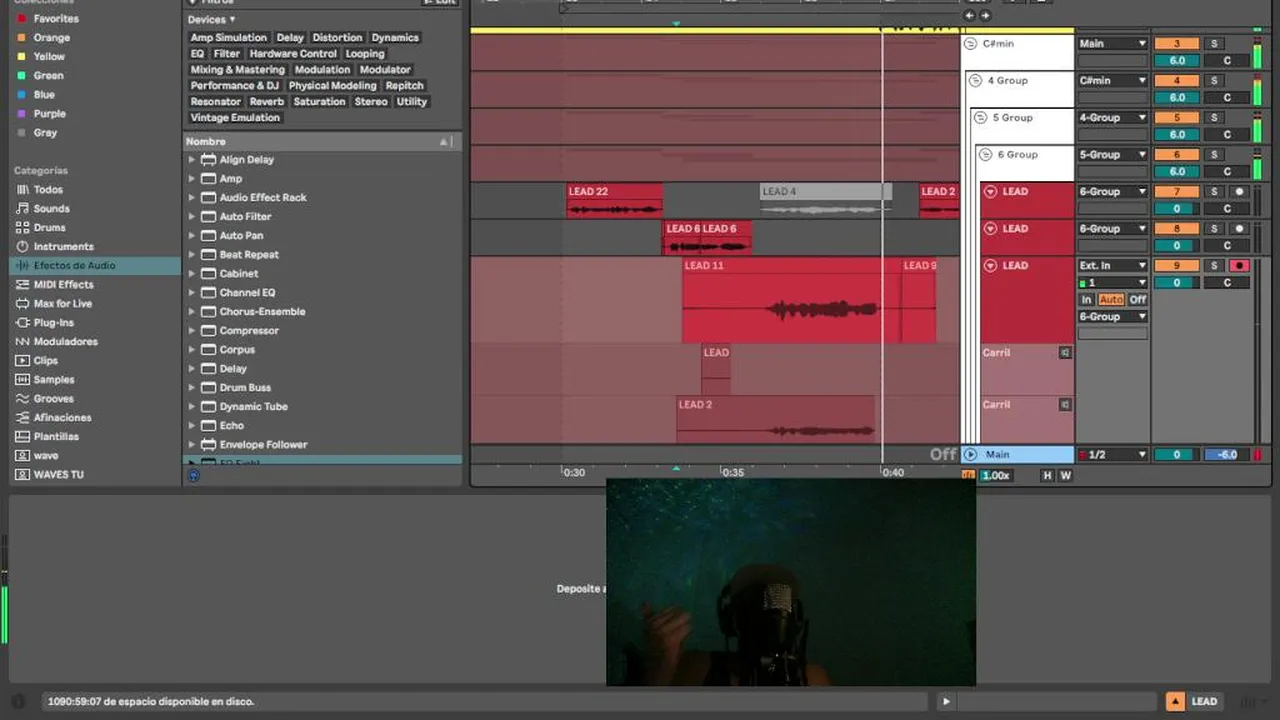Image resolution: width=1280 pixels, height=720 pixels.
Task: Select the Favorites collection
Action: [x=56, y=18]
